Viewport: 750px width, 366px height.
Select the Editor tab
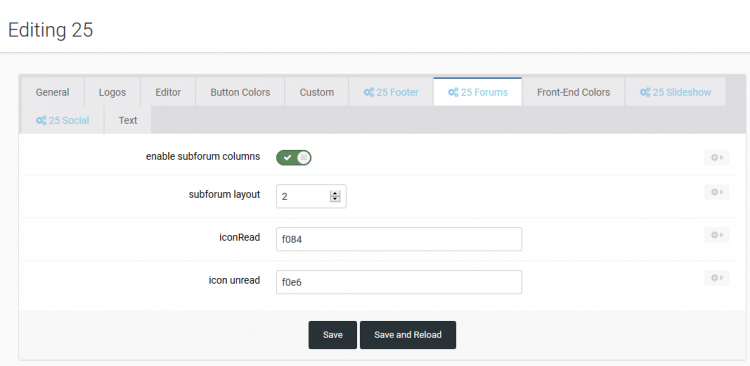point(168,92)
